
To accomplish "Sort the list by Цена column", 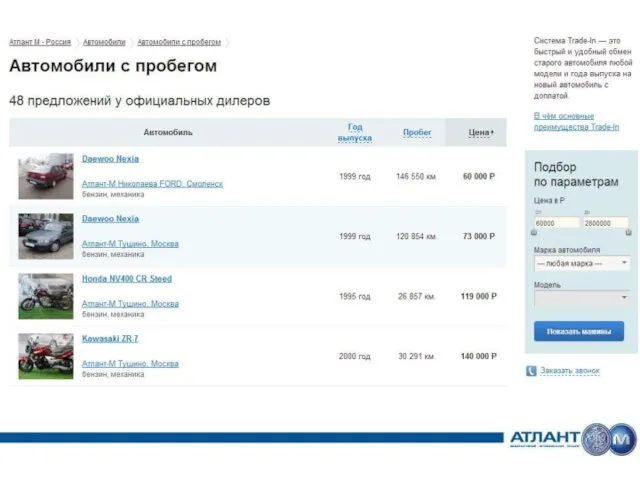I will [x=481, y=132].
